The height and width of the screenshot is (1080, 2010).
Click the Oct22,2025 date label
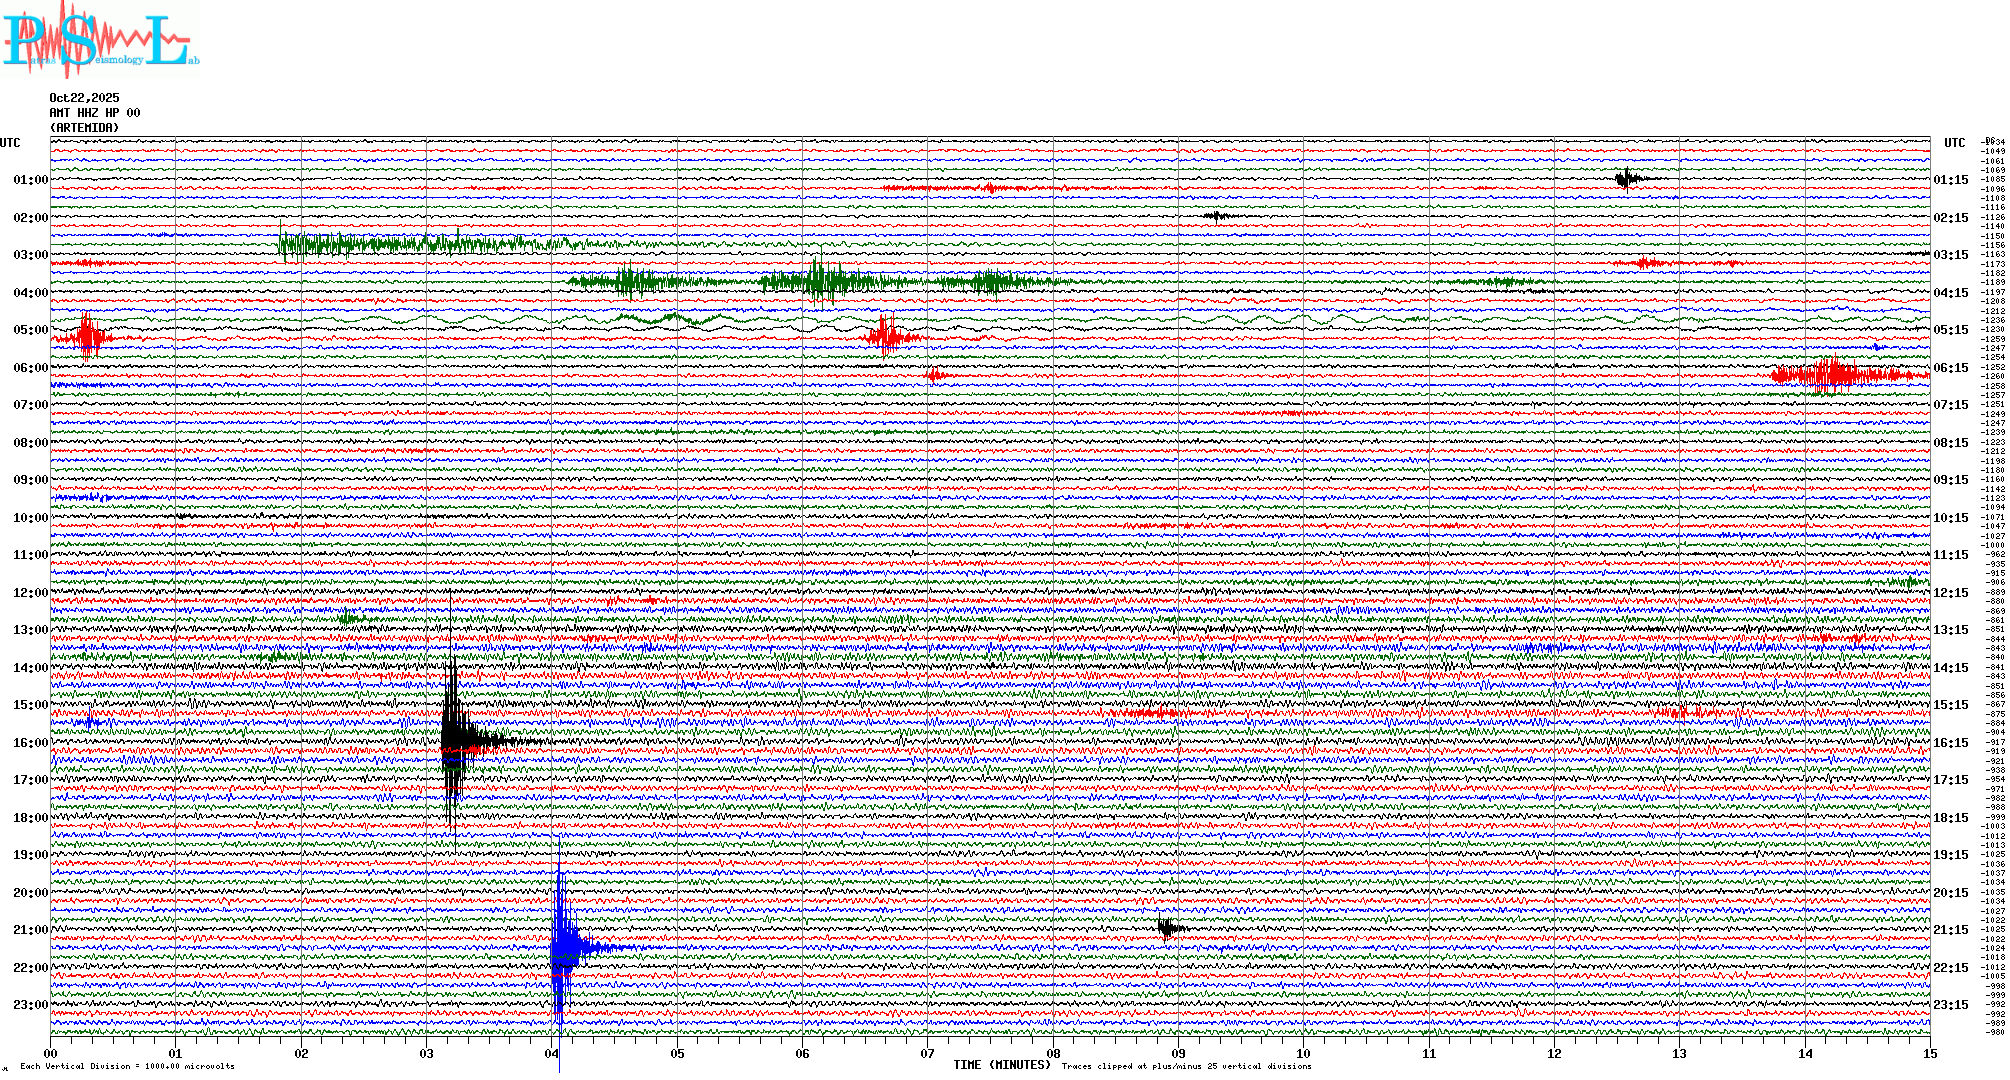click(x=84, y=98)
